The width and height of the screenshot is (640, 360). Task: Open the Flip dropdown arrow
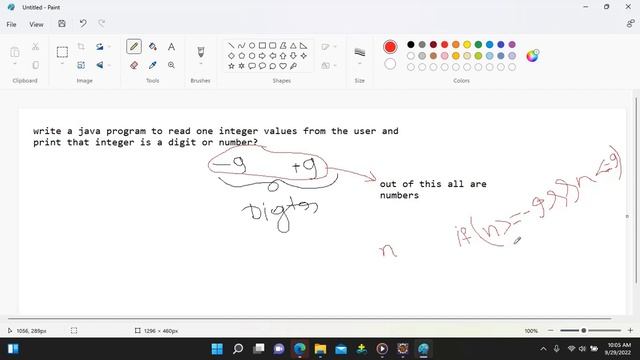[x=109, y=65]
